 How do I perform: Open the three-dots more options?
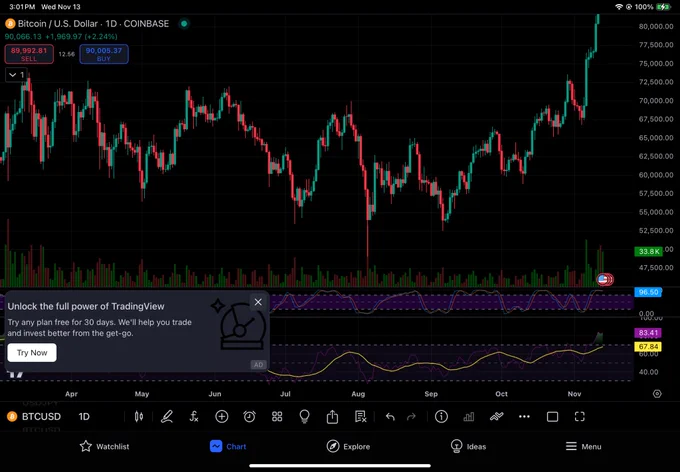pos(524,417)
